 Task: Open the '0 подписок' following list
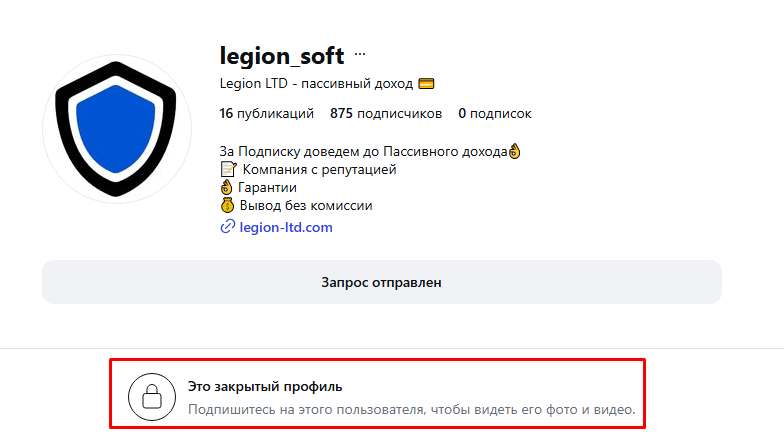[495, 114]
